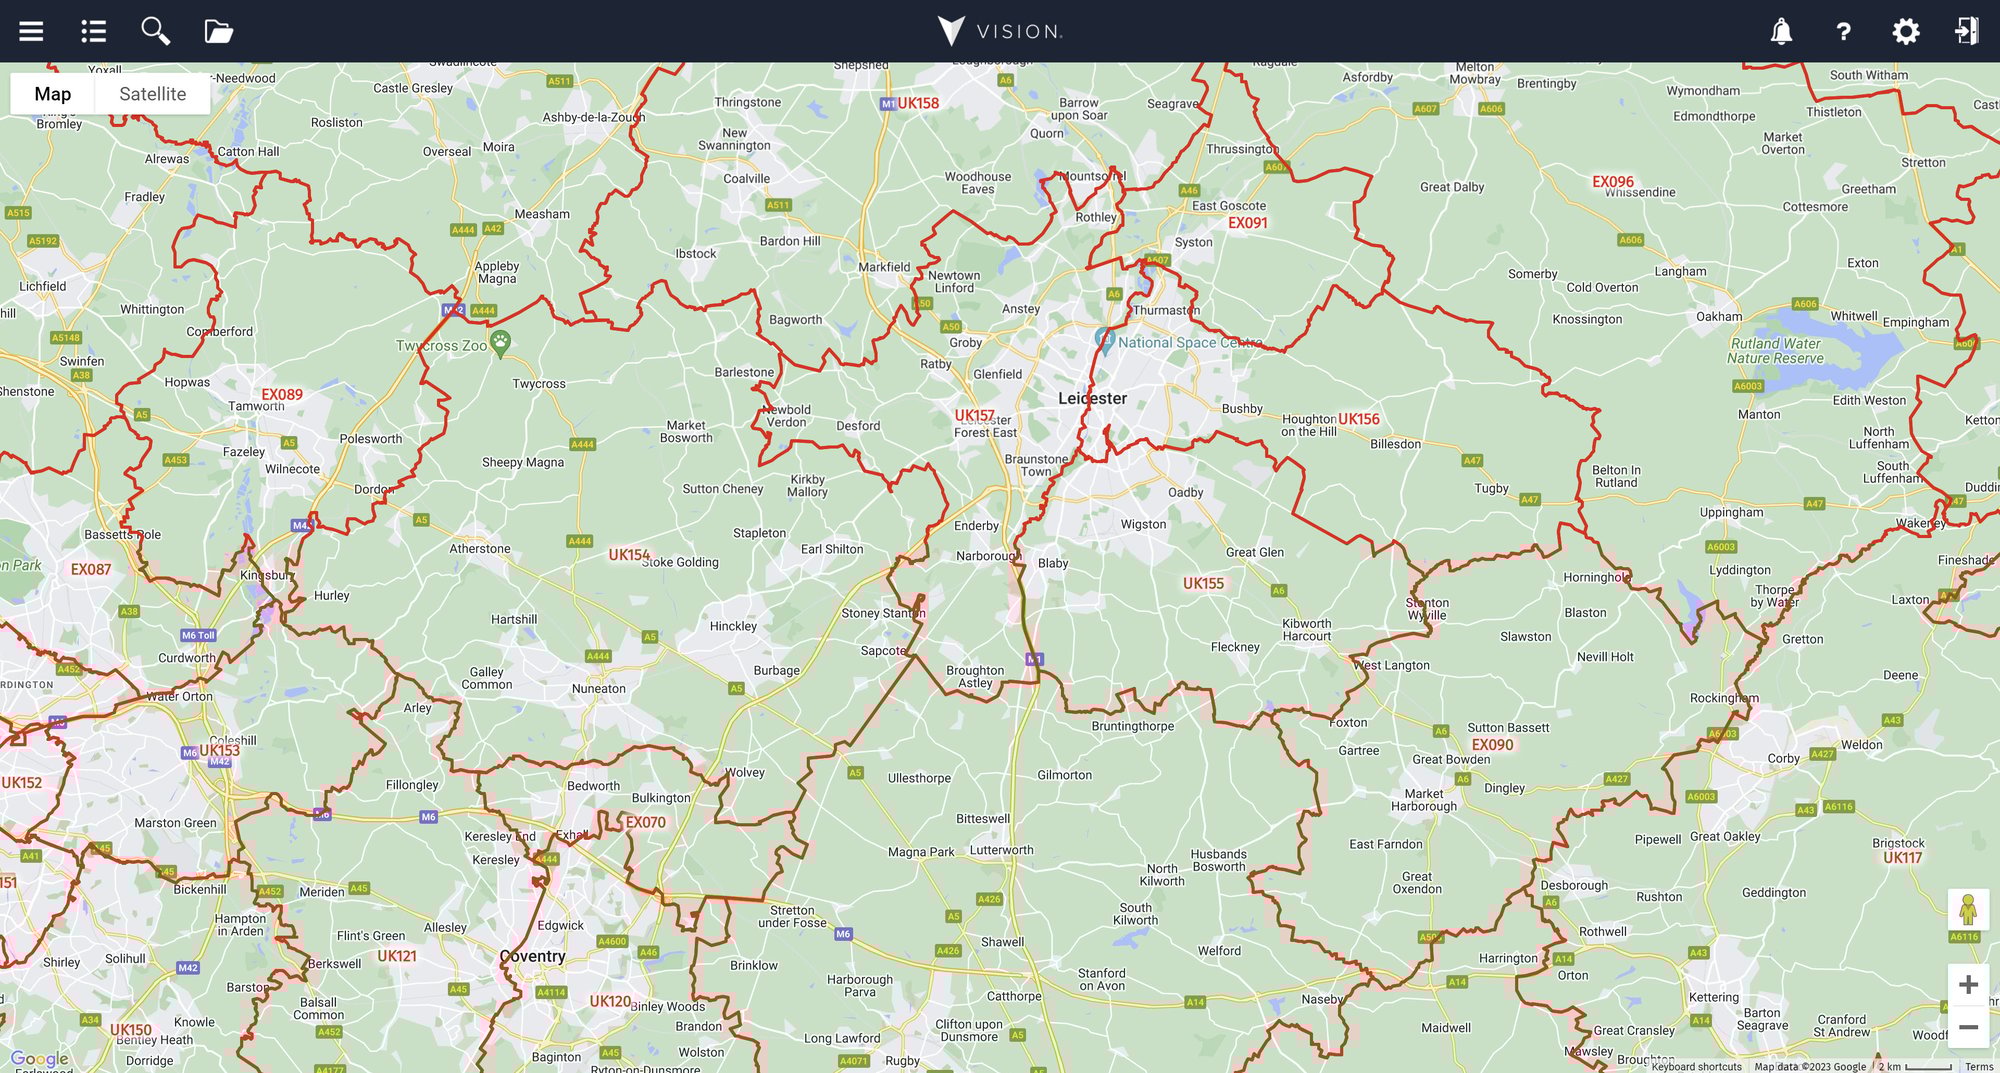
Task: Click the Twycross Zoo marker
Action: tap(500, 343)
